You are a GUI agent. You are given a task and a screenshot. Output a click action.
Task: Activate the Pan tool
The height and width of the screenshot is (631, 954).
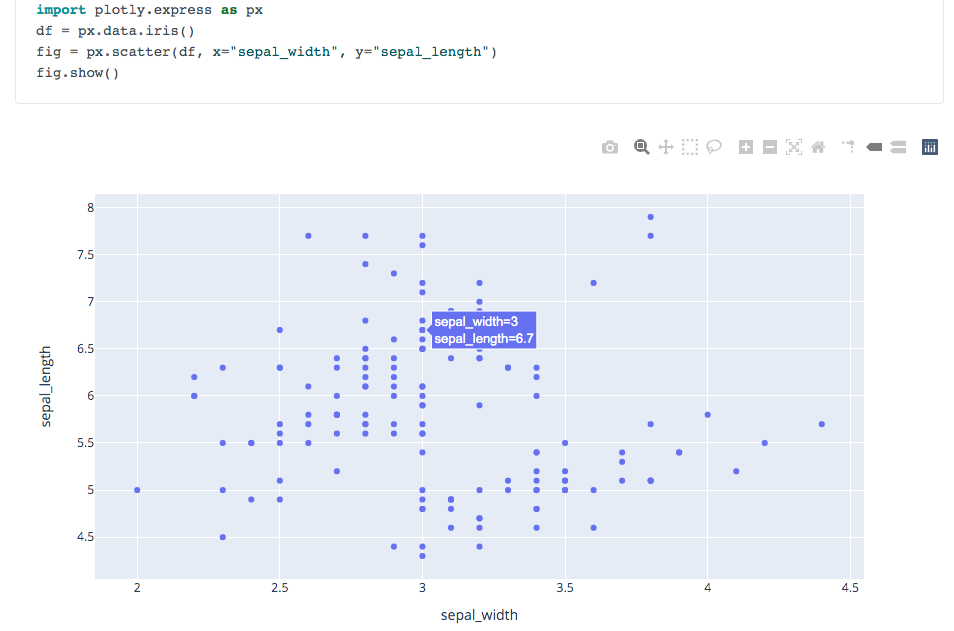coord(665,147)
